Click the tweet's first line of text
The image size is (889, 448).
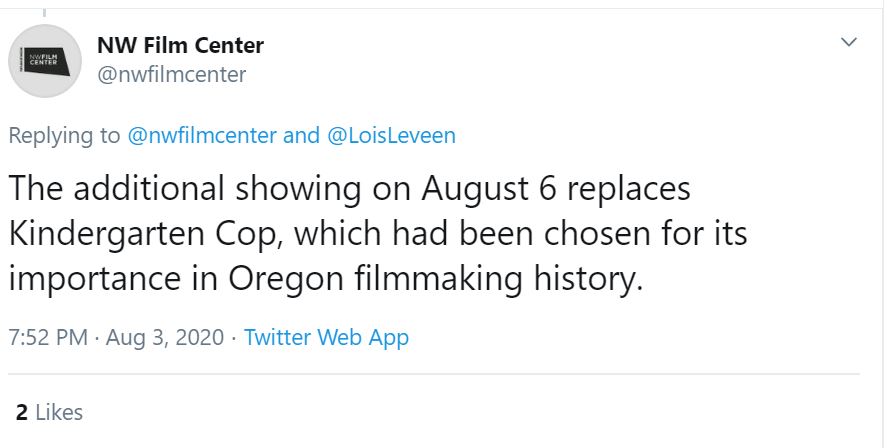(350, 190)
